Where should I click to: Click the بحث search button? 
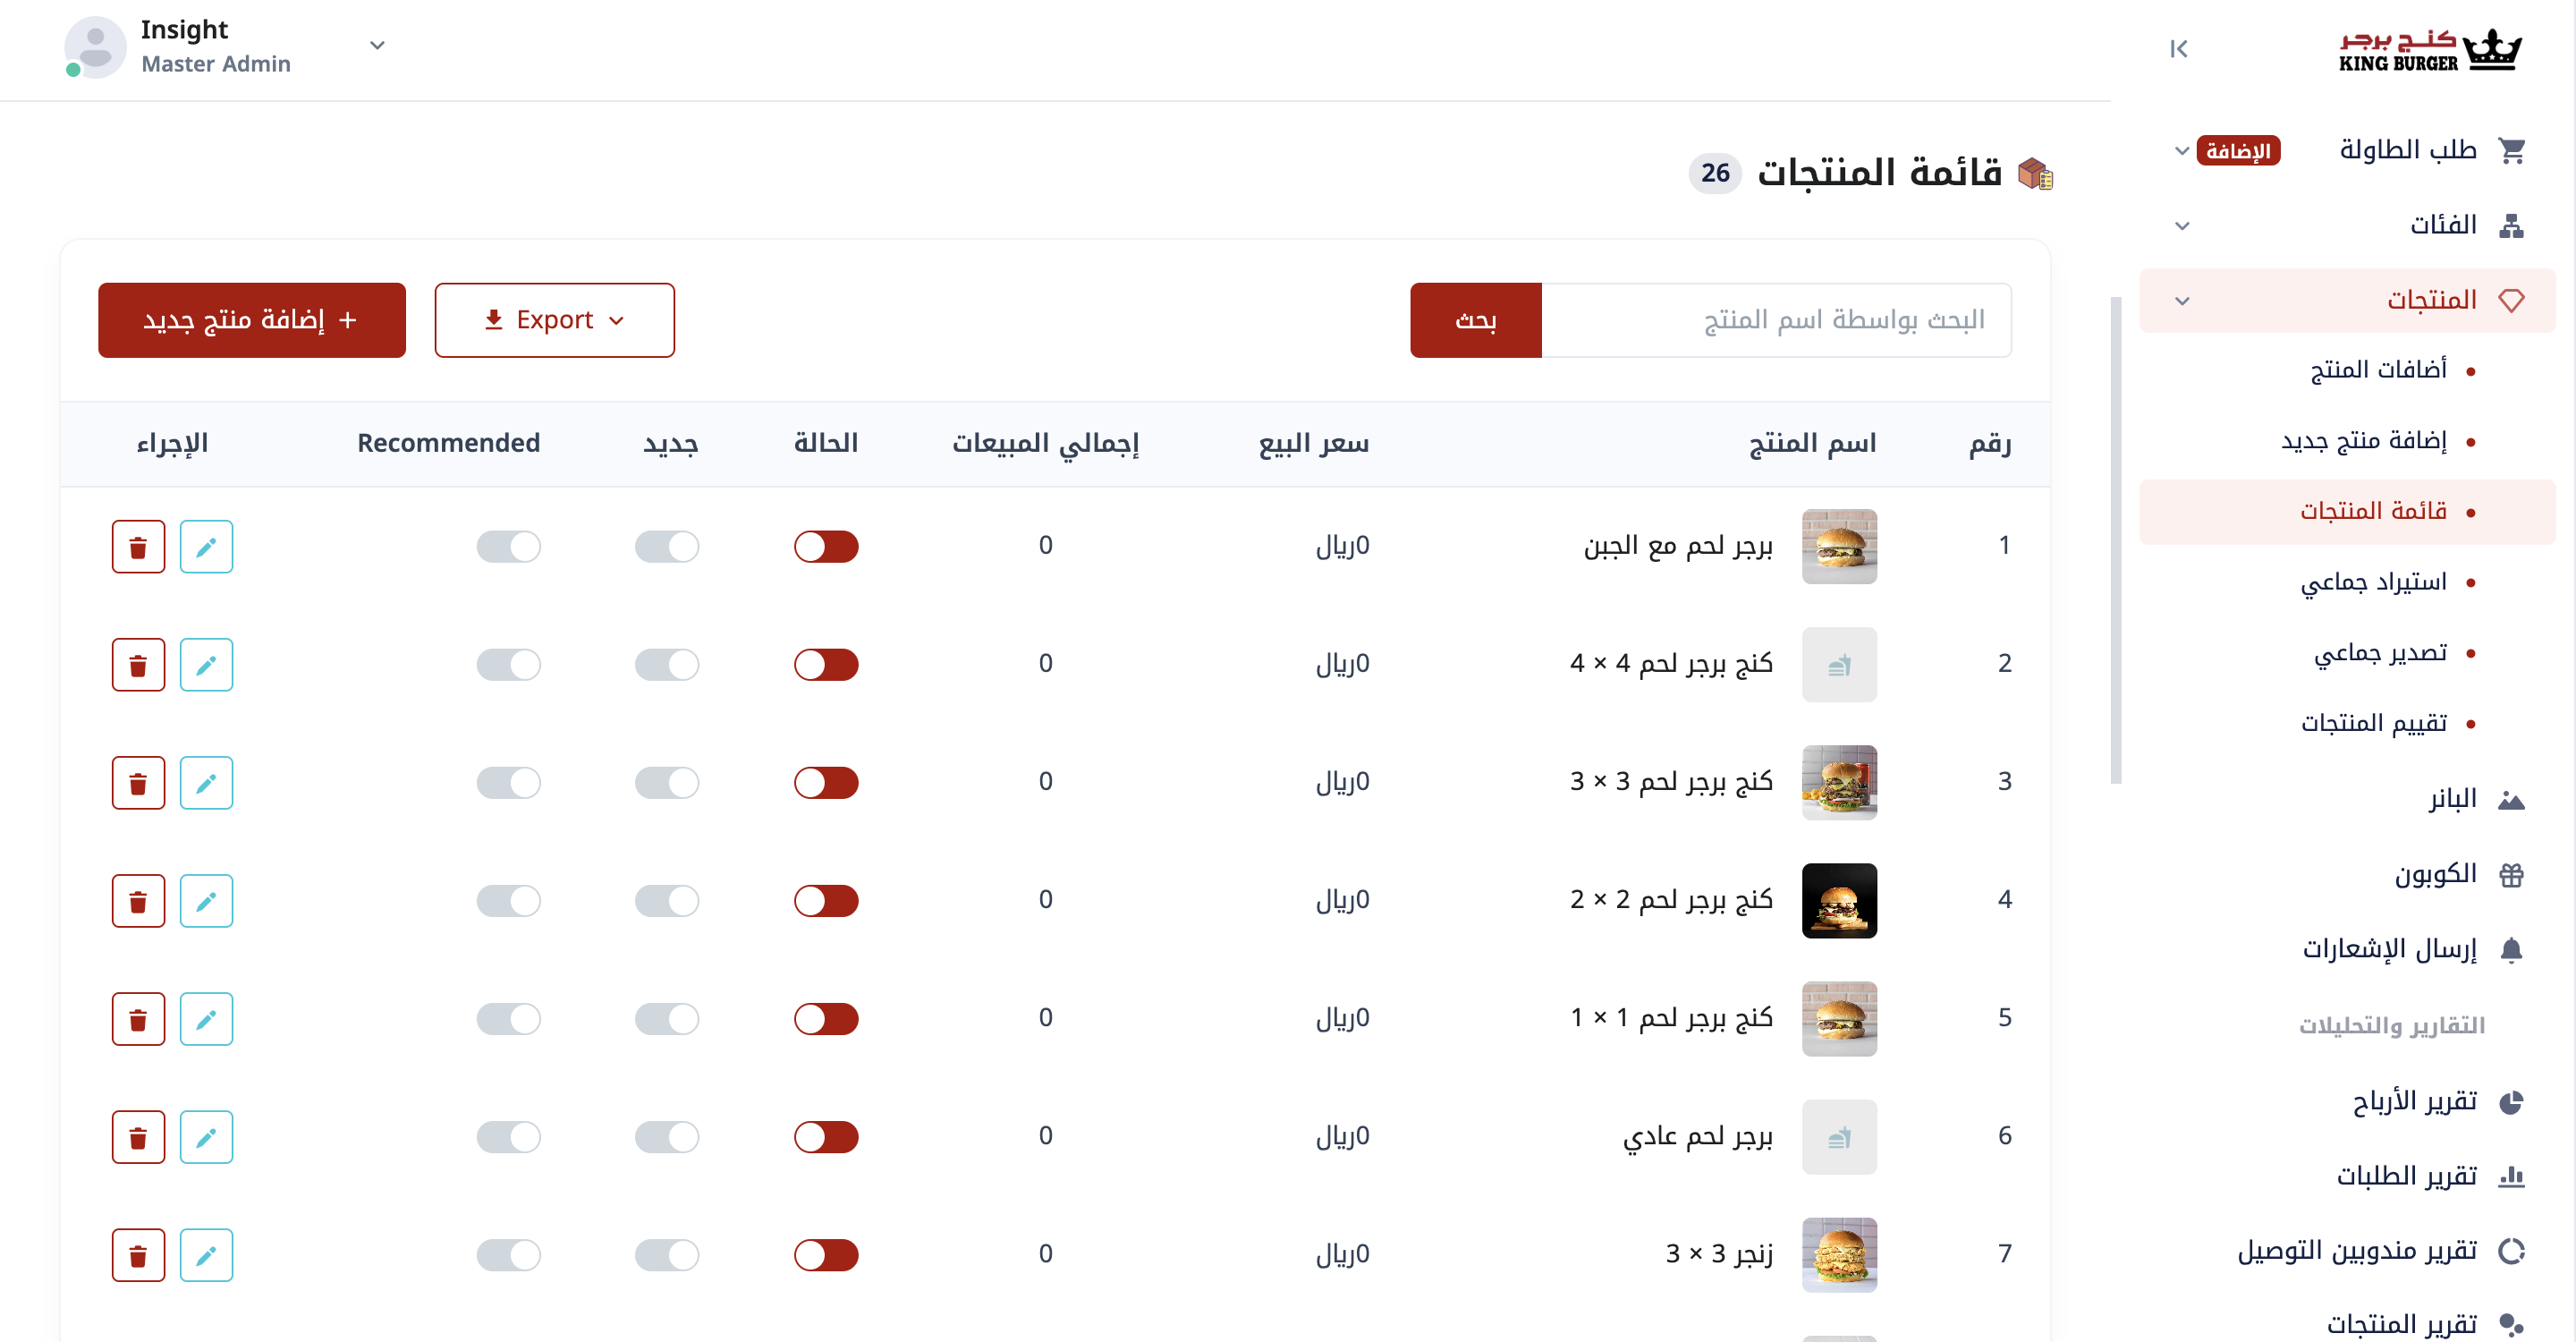click(x=1475, y=320)
